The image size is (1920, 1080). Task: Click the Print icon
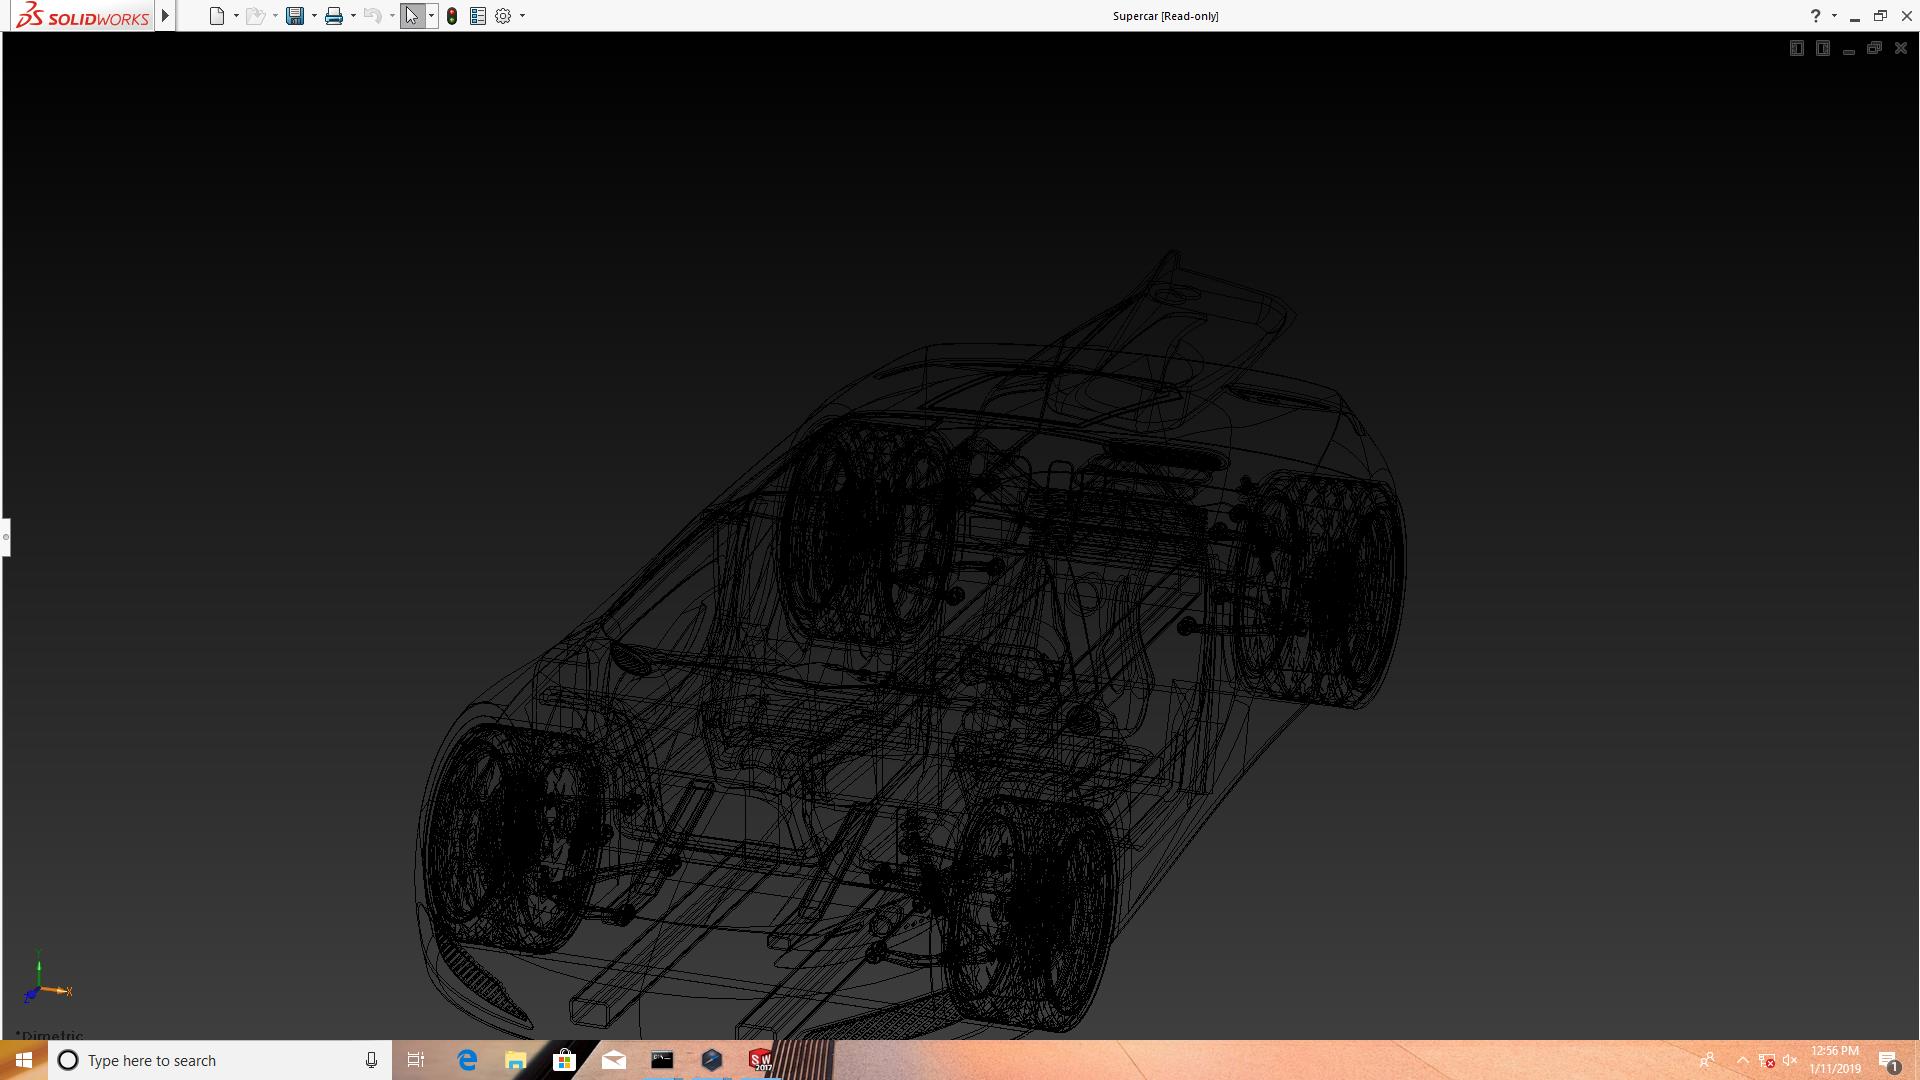click(x=334, y=16)
